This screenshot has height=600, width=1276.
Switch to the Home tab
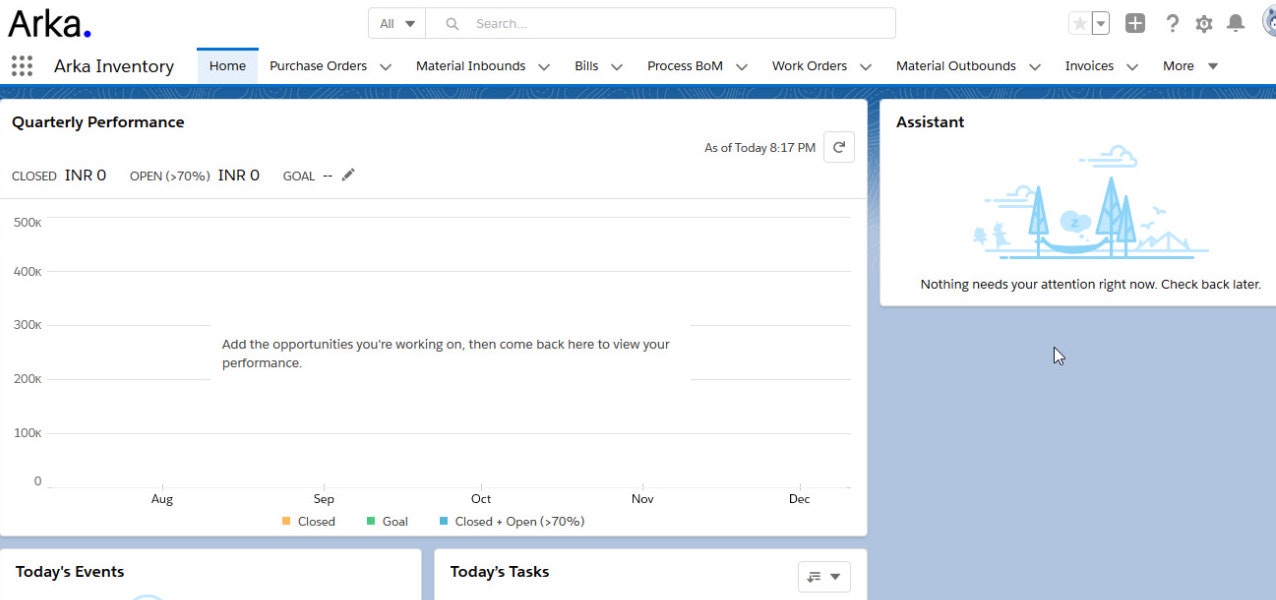pos(228,66)
